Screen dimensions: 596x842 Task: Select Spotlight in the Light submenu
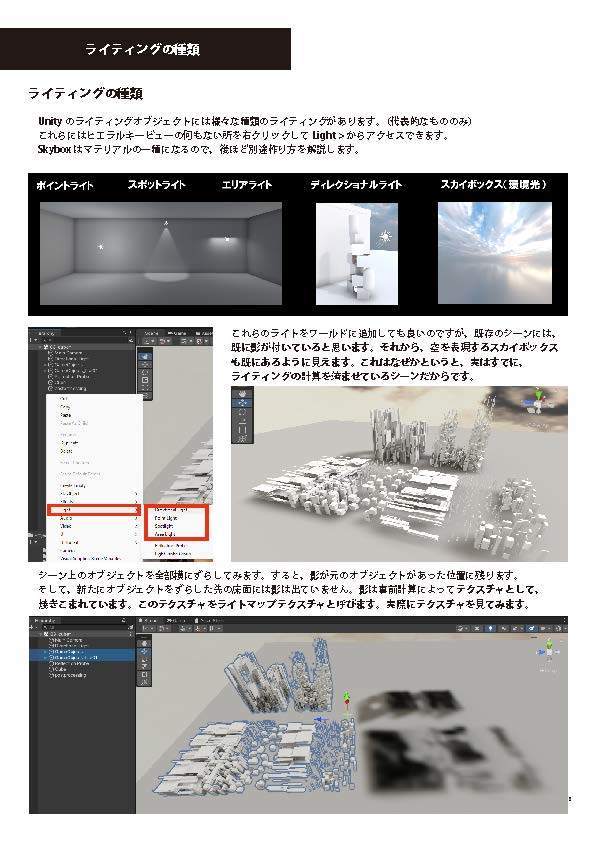(164, 526)
